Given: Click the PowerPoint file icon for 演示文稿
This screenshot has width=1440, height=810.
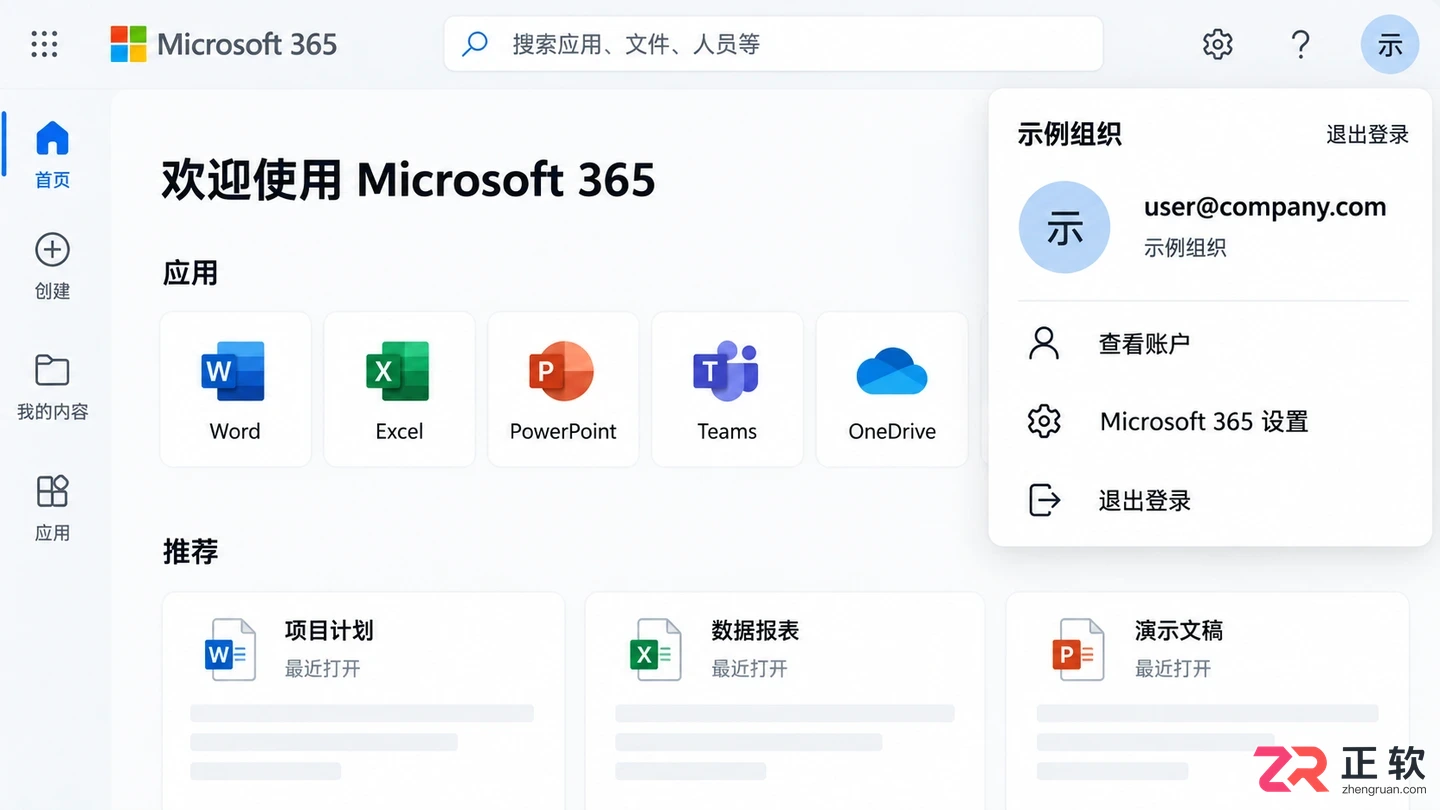Looking at the screenshot, I should click(1078, 651).
